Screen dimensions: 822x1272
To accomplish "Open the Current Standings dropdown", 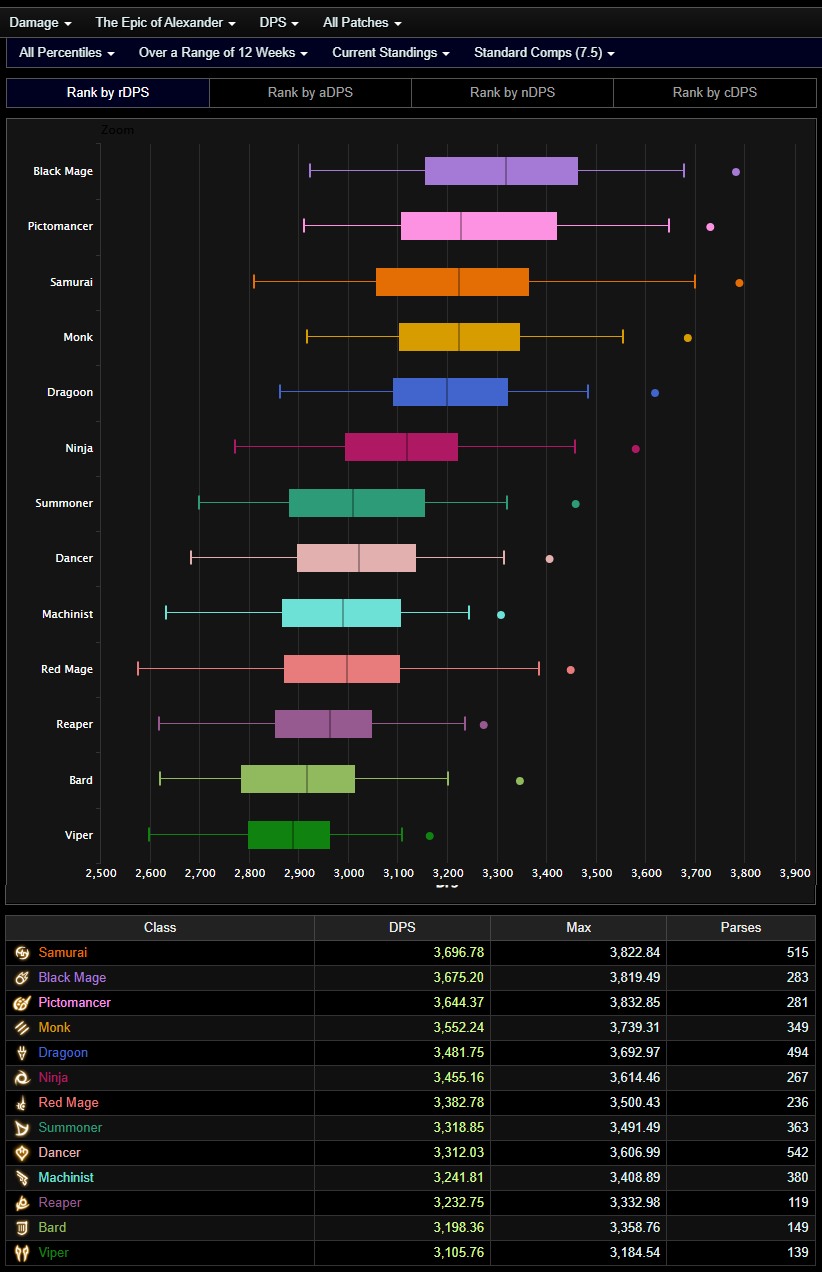I will pyautogui.click(x=391, y=52).
